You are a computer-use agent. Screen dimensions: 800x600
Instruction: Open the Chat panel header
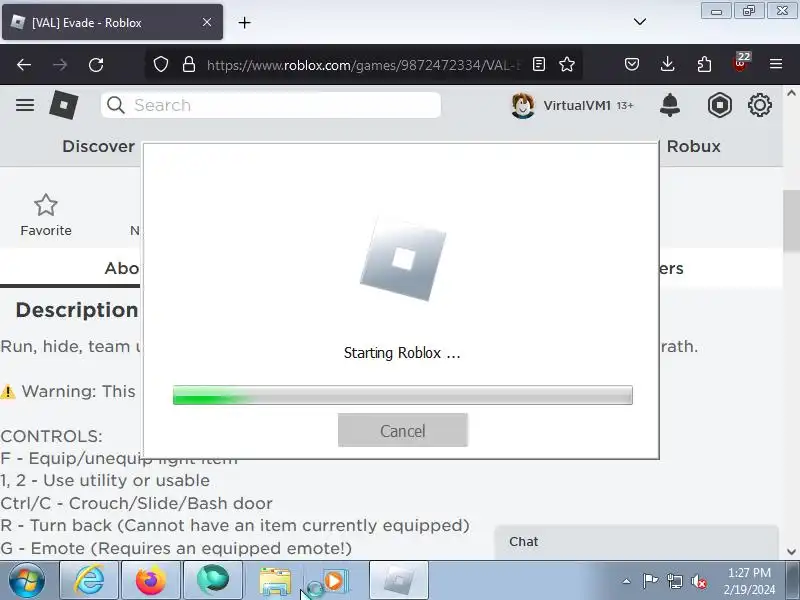pyautogui.click(x=636, y=542)
